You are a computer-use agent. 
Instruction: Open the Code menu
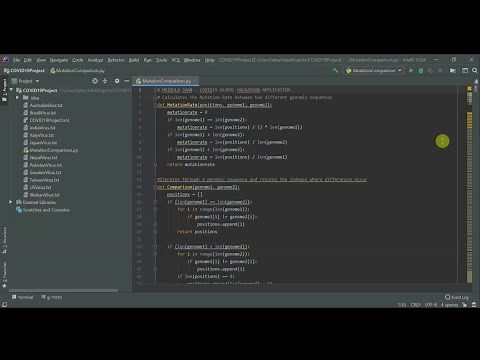pyautogui.click(x=78, y=60)
